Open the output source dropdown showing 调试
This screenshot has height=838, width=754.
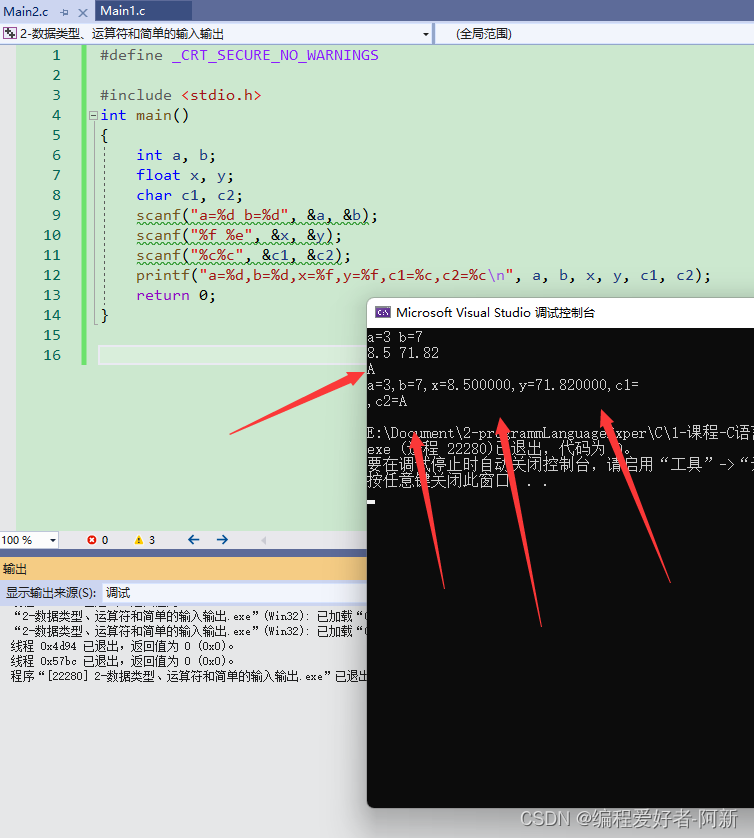point(235,593)
